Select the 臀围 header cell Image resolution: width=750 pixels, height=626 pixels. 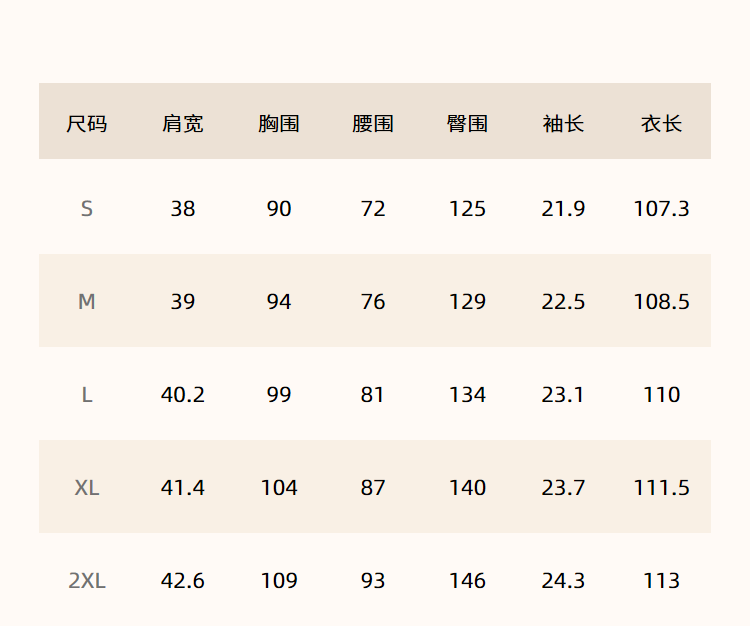(468, 124)
